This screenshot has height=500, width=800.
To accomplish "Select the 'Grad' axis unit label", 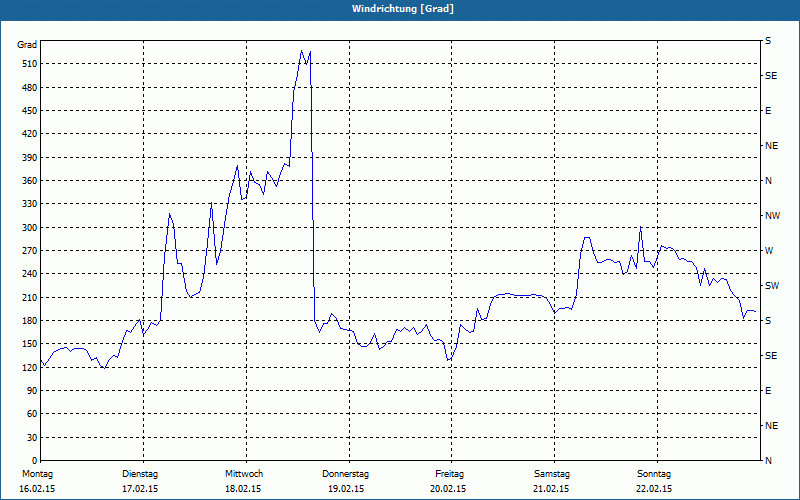I will point(27,45).
